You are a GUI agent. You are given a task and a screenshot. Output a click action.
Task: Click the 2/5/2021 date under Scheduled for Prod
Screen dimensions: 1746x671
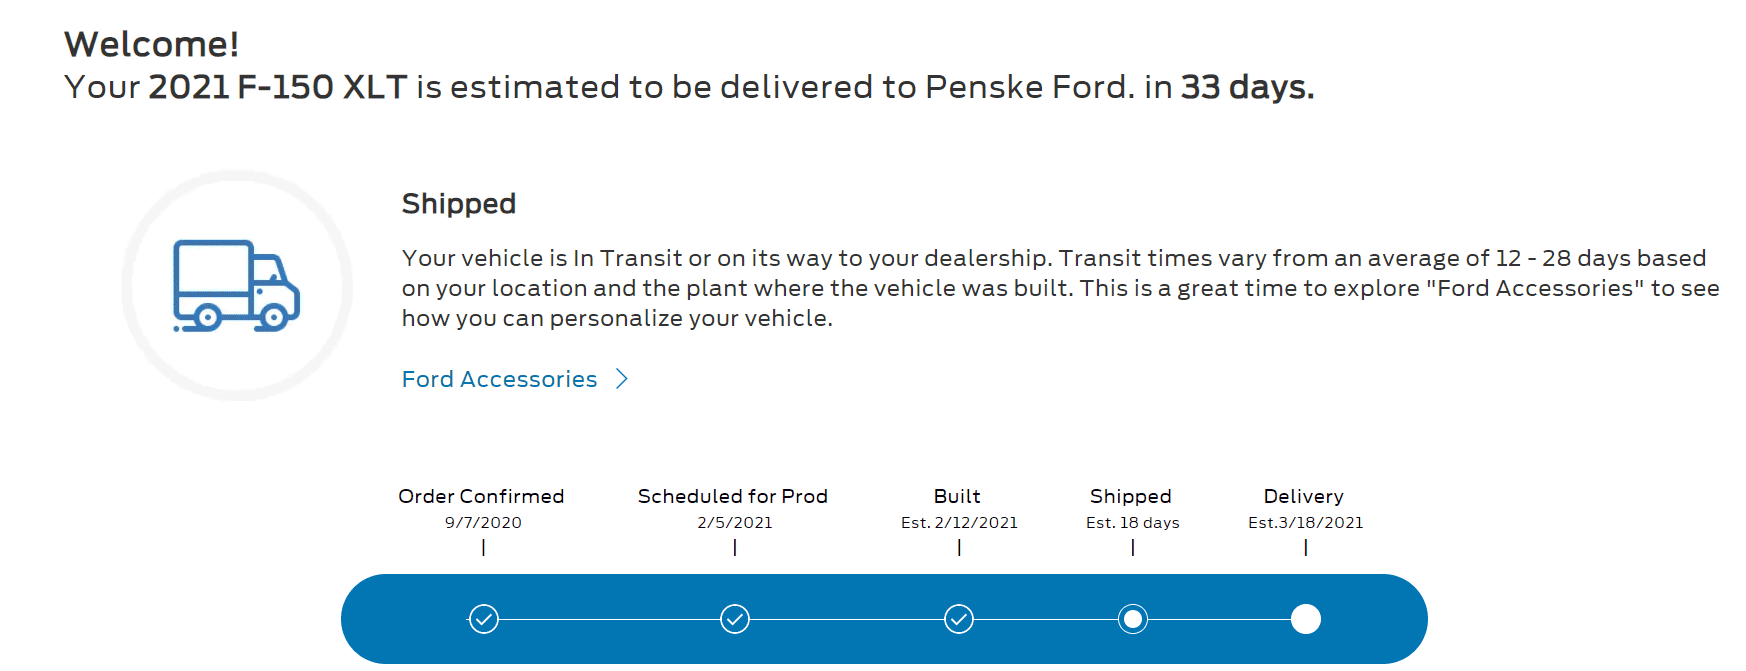tap(735, 521)
